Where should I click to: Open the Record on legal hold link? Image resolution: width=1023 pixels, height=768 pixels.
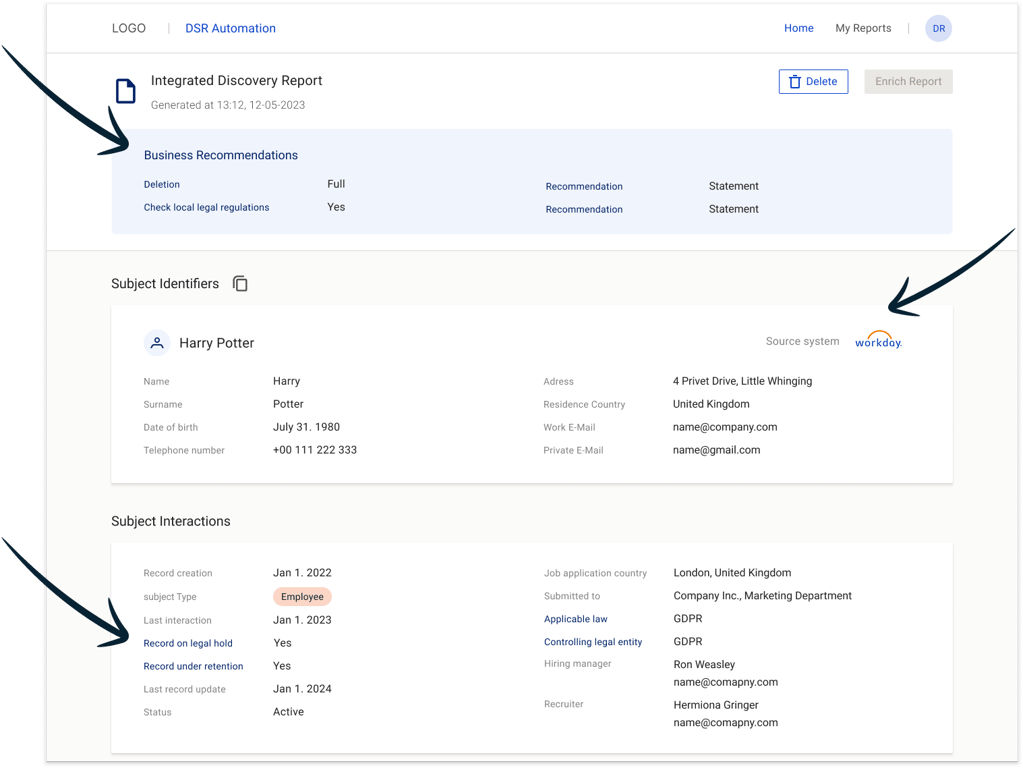[188, 644]
